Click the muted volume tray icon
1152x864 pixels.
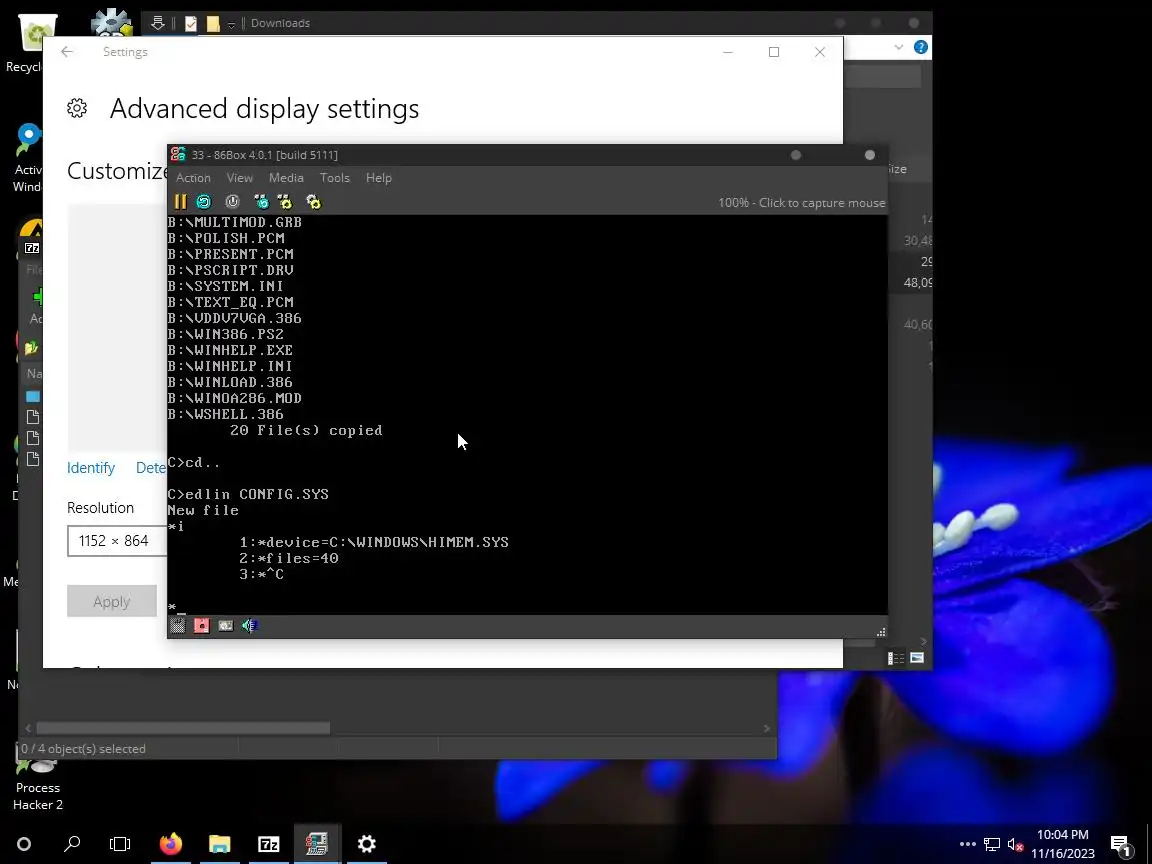point(1015,845)
